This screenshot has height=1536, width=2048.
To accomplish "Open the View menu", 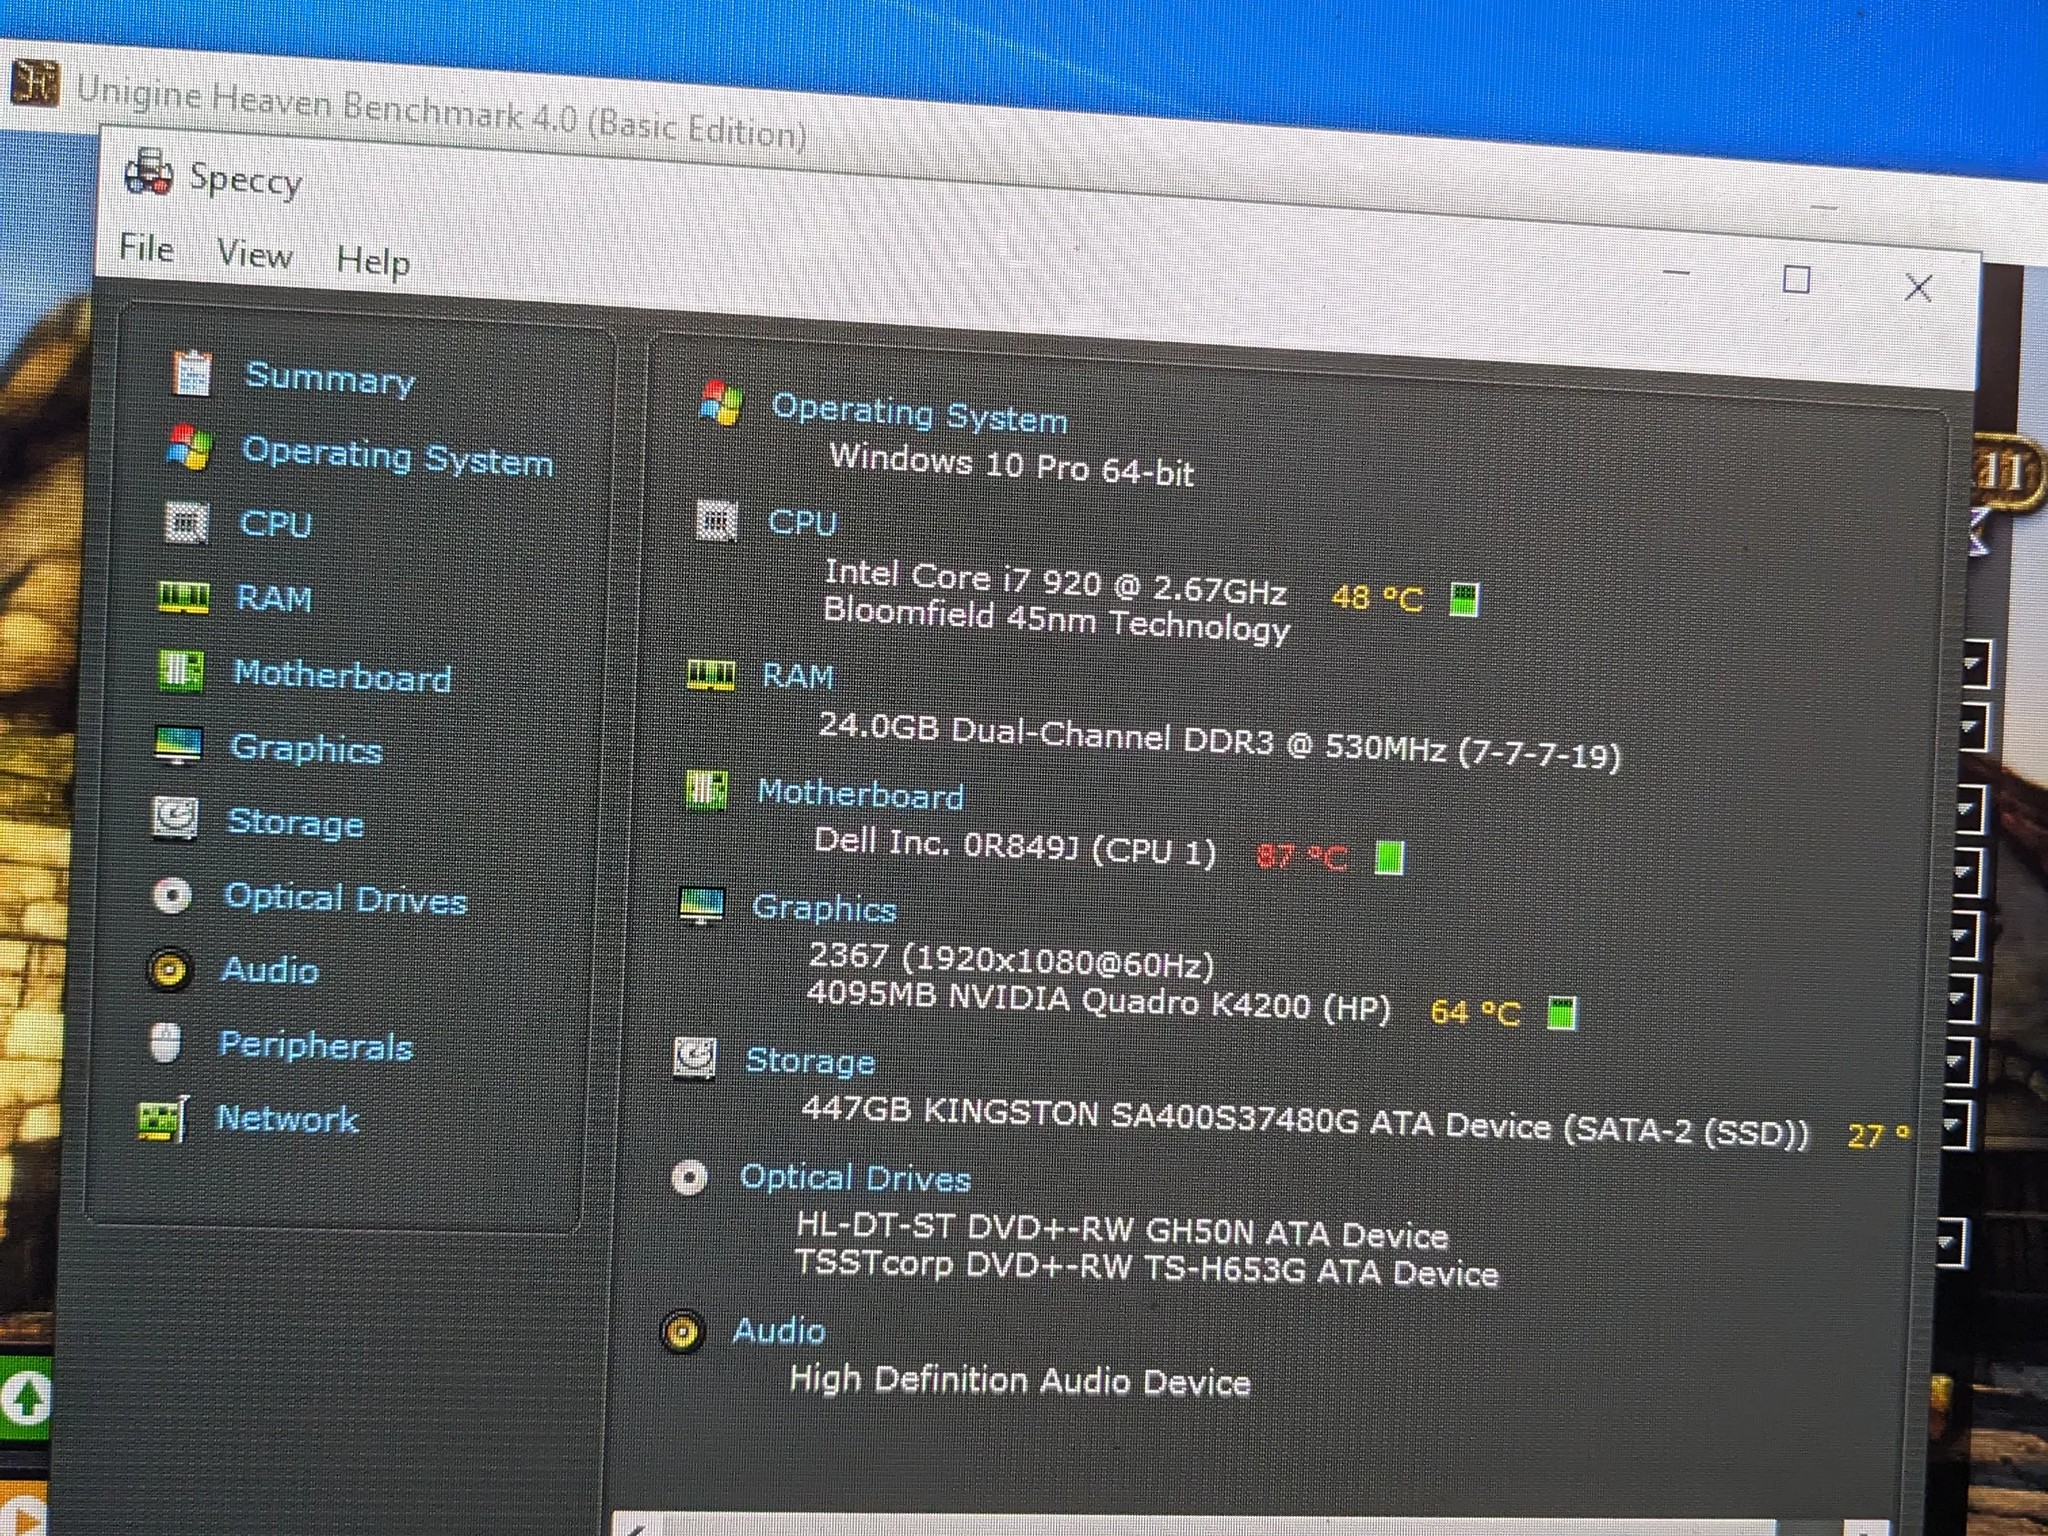I will coord(255,254).
